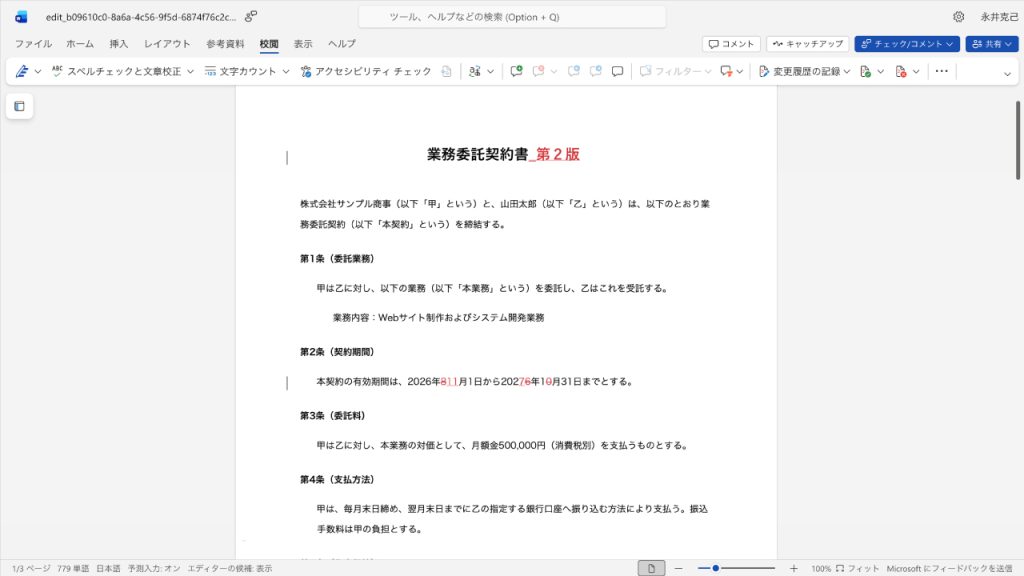
Task: Click the Editor pen icon
Action: pyautogui.click(x=22, y=71)
